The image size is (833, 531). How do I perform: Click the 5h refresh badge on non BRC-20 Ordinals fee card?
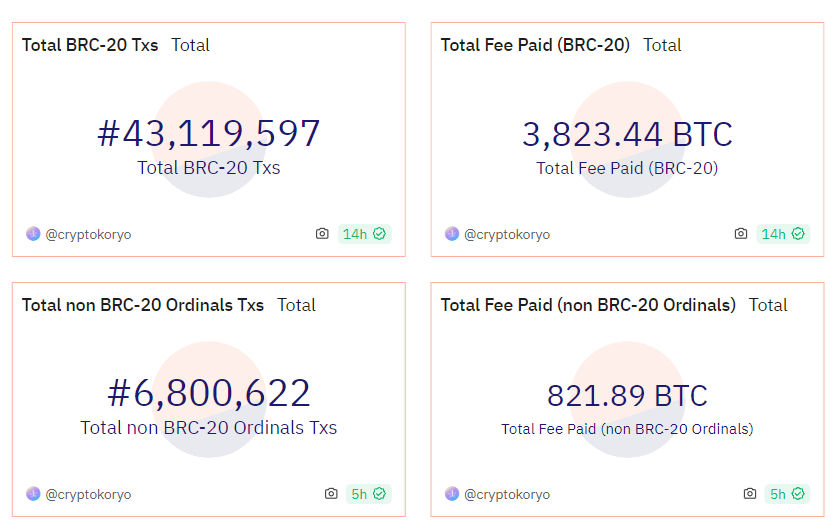[x=787, y=494]
